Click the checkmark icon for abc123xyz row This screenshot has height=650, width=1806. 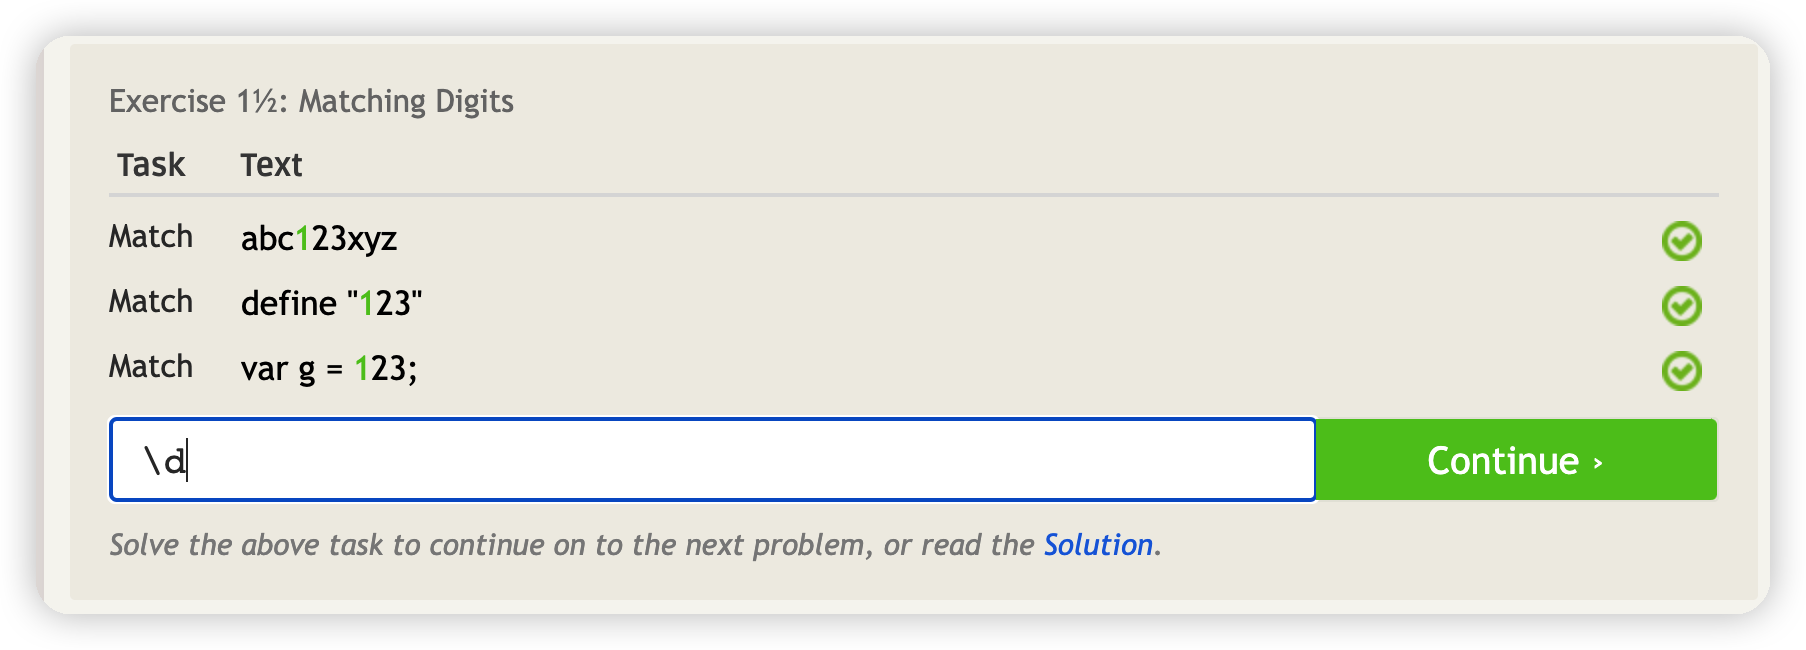coord(1681,241)
